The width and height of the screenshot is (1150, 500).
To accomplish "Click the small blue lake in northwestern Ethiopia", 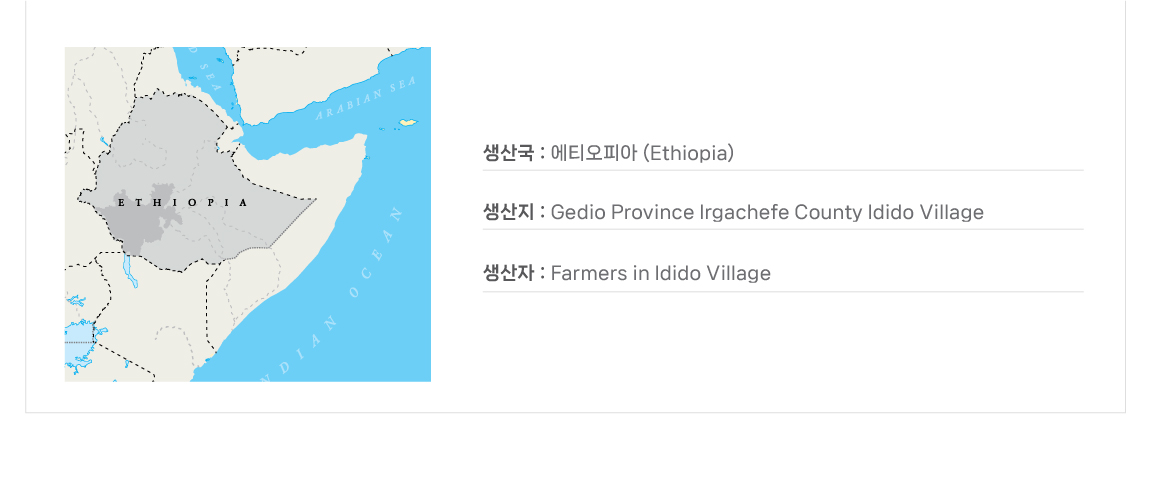I will (103, 142).
